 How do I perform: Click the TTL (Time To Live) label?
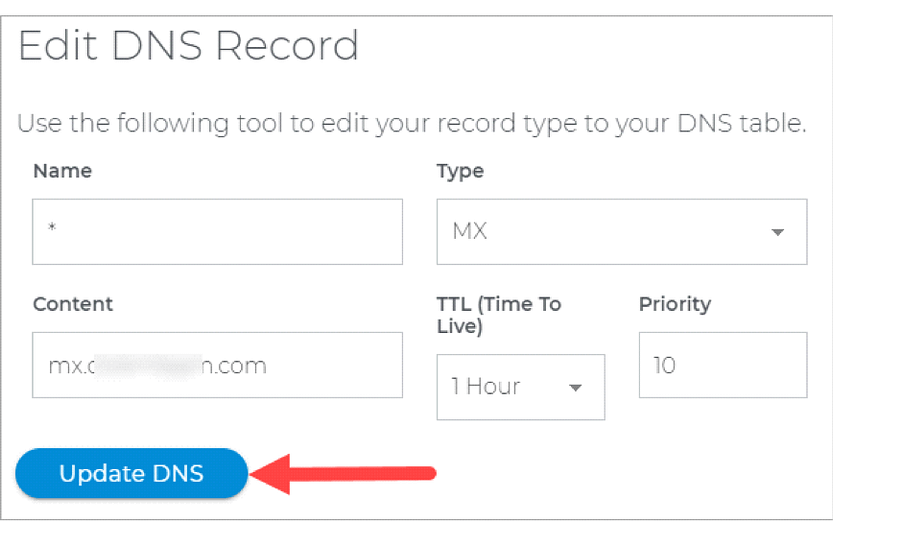(x=498, y=314)
